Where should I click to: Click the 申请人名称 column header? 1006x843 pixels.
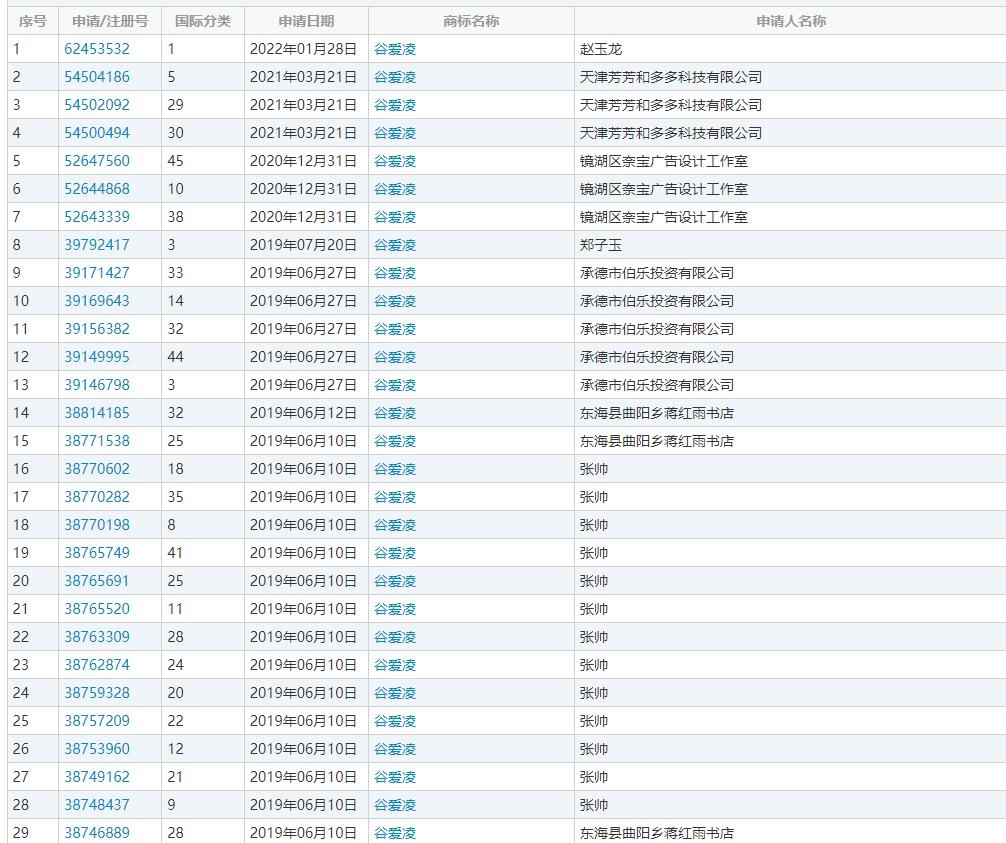pyautogui.click(x=790, y=21)
